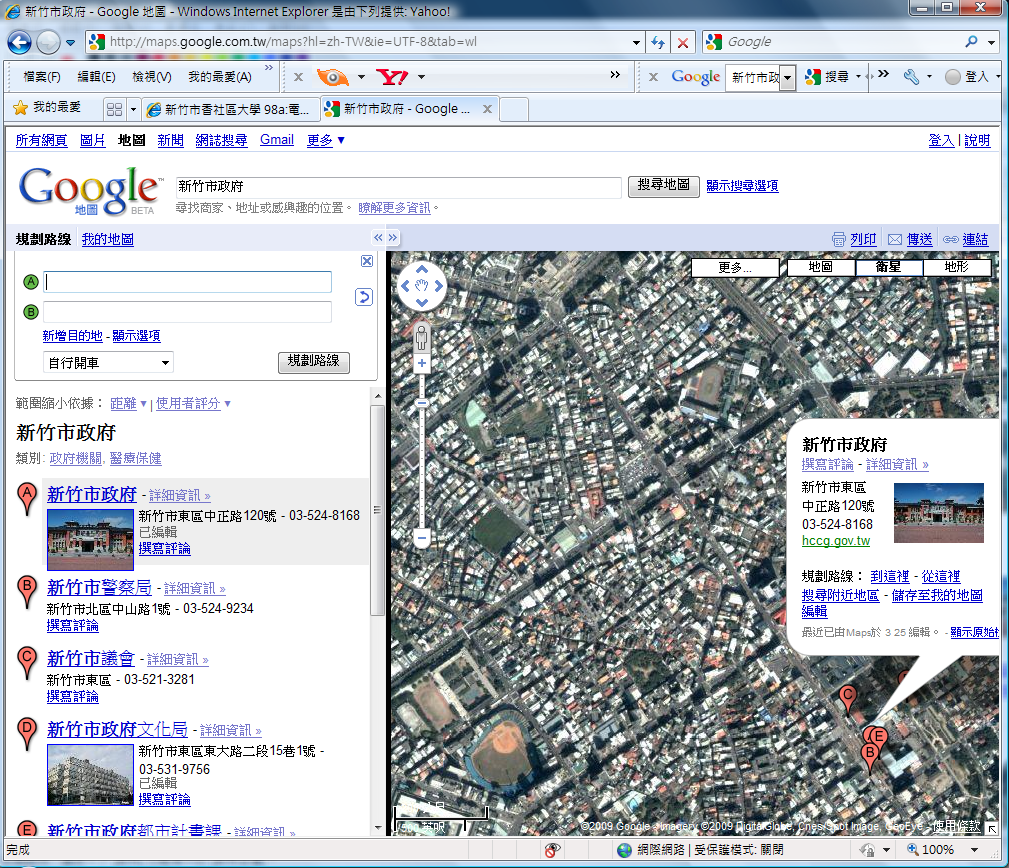Zoom out with the map minus button
Image resolution: width=1009 pixels, height=868 pixels.
point(422,537)
